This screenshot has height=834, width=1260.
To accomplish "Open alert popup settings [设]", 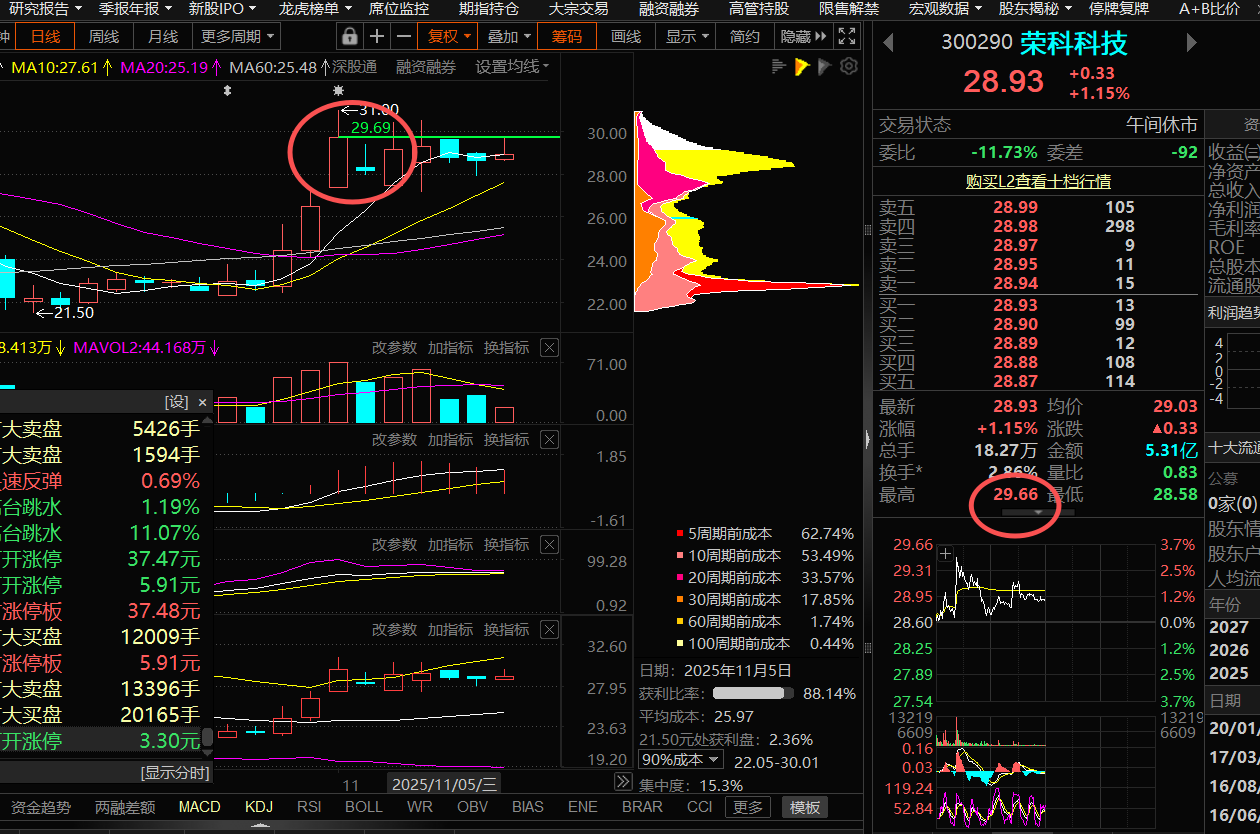I will coord(177,402).
